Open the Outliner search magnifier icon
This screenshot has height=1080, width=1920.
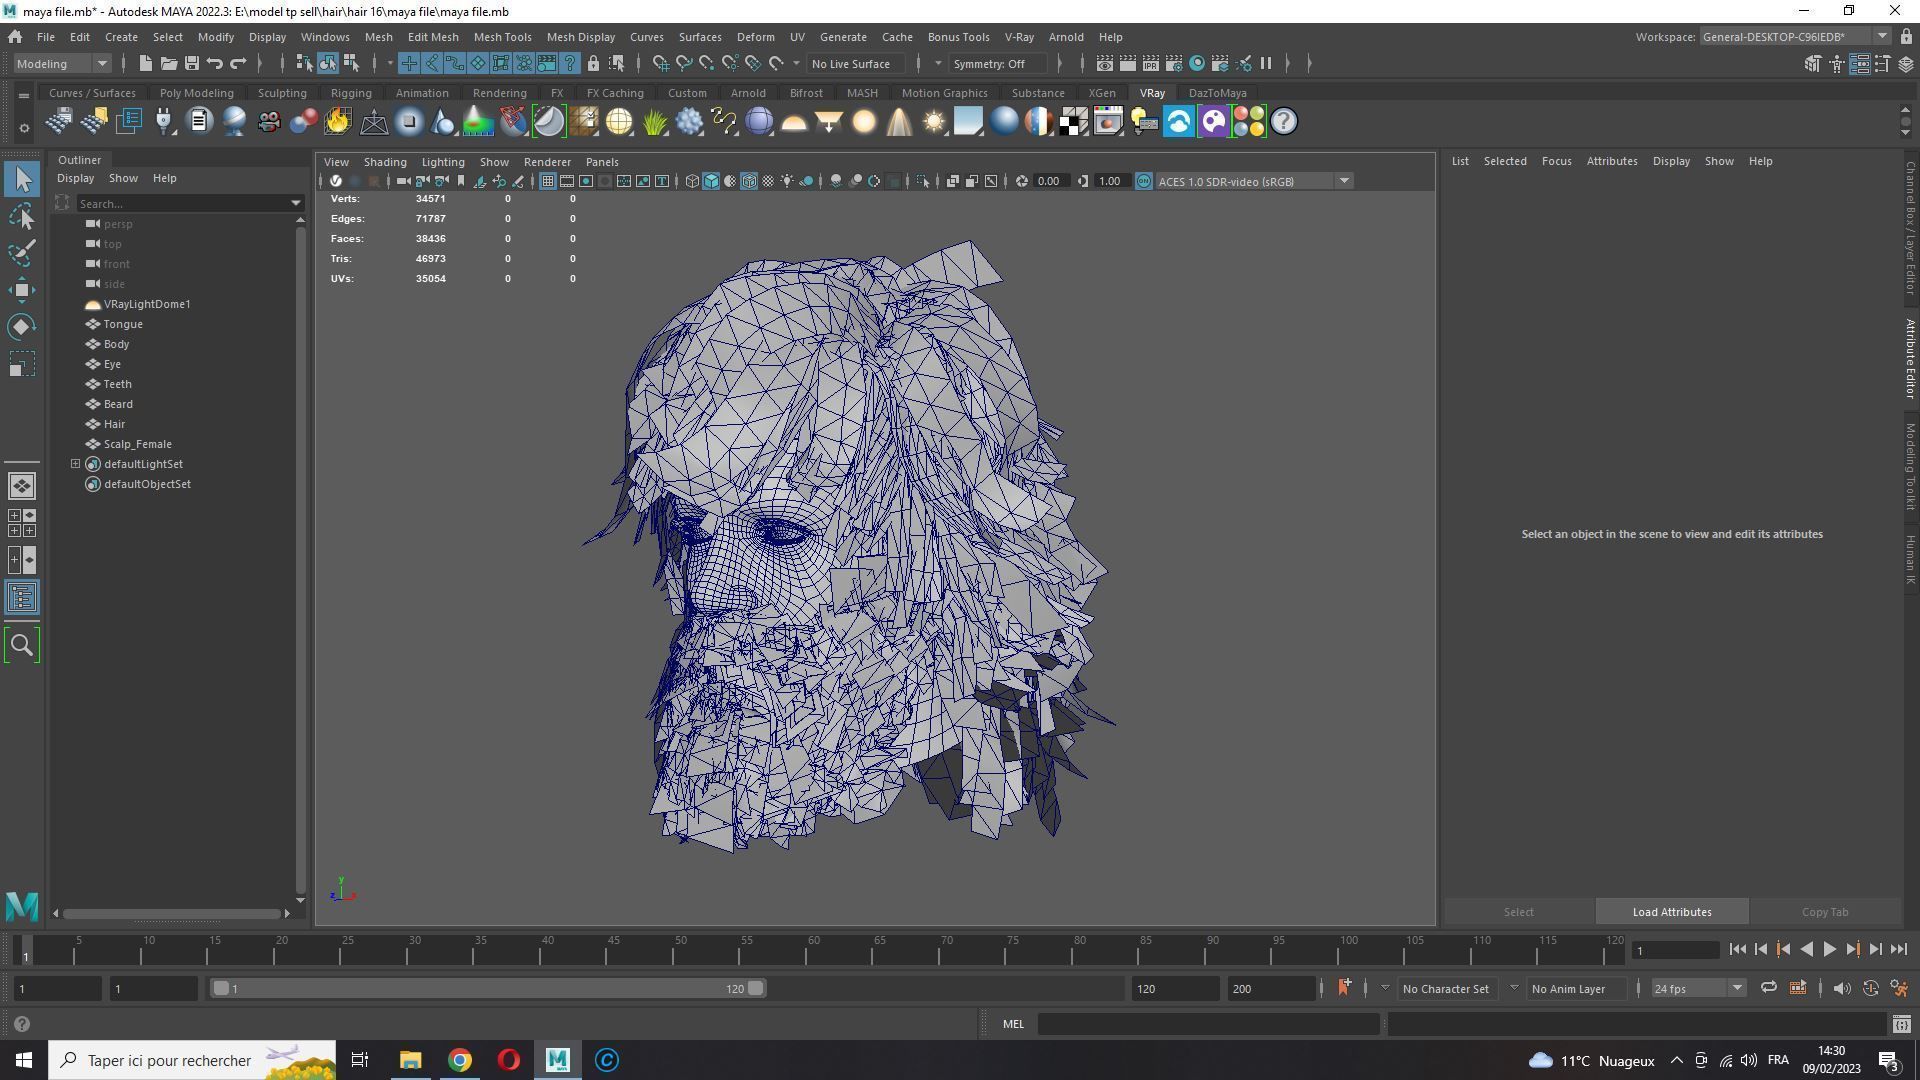point(22,645)
